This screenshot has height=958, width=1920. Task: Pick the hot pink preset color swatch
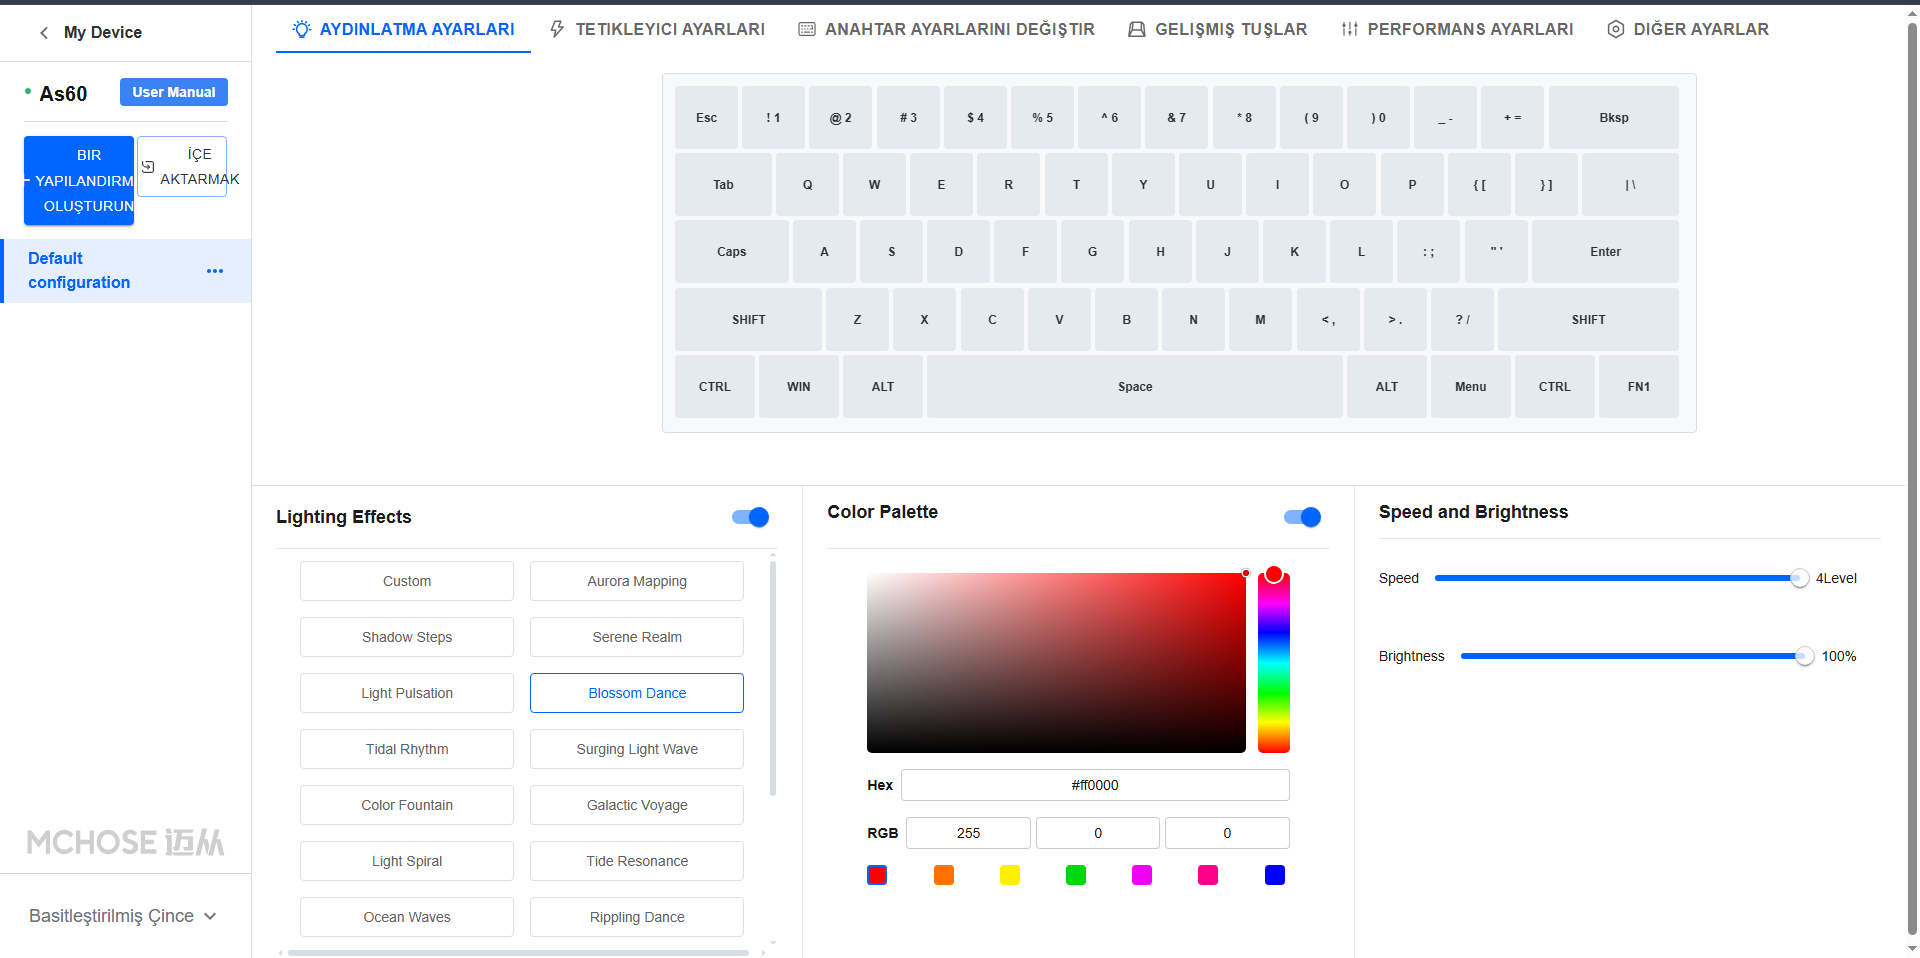1208,875
